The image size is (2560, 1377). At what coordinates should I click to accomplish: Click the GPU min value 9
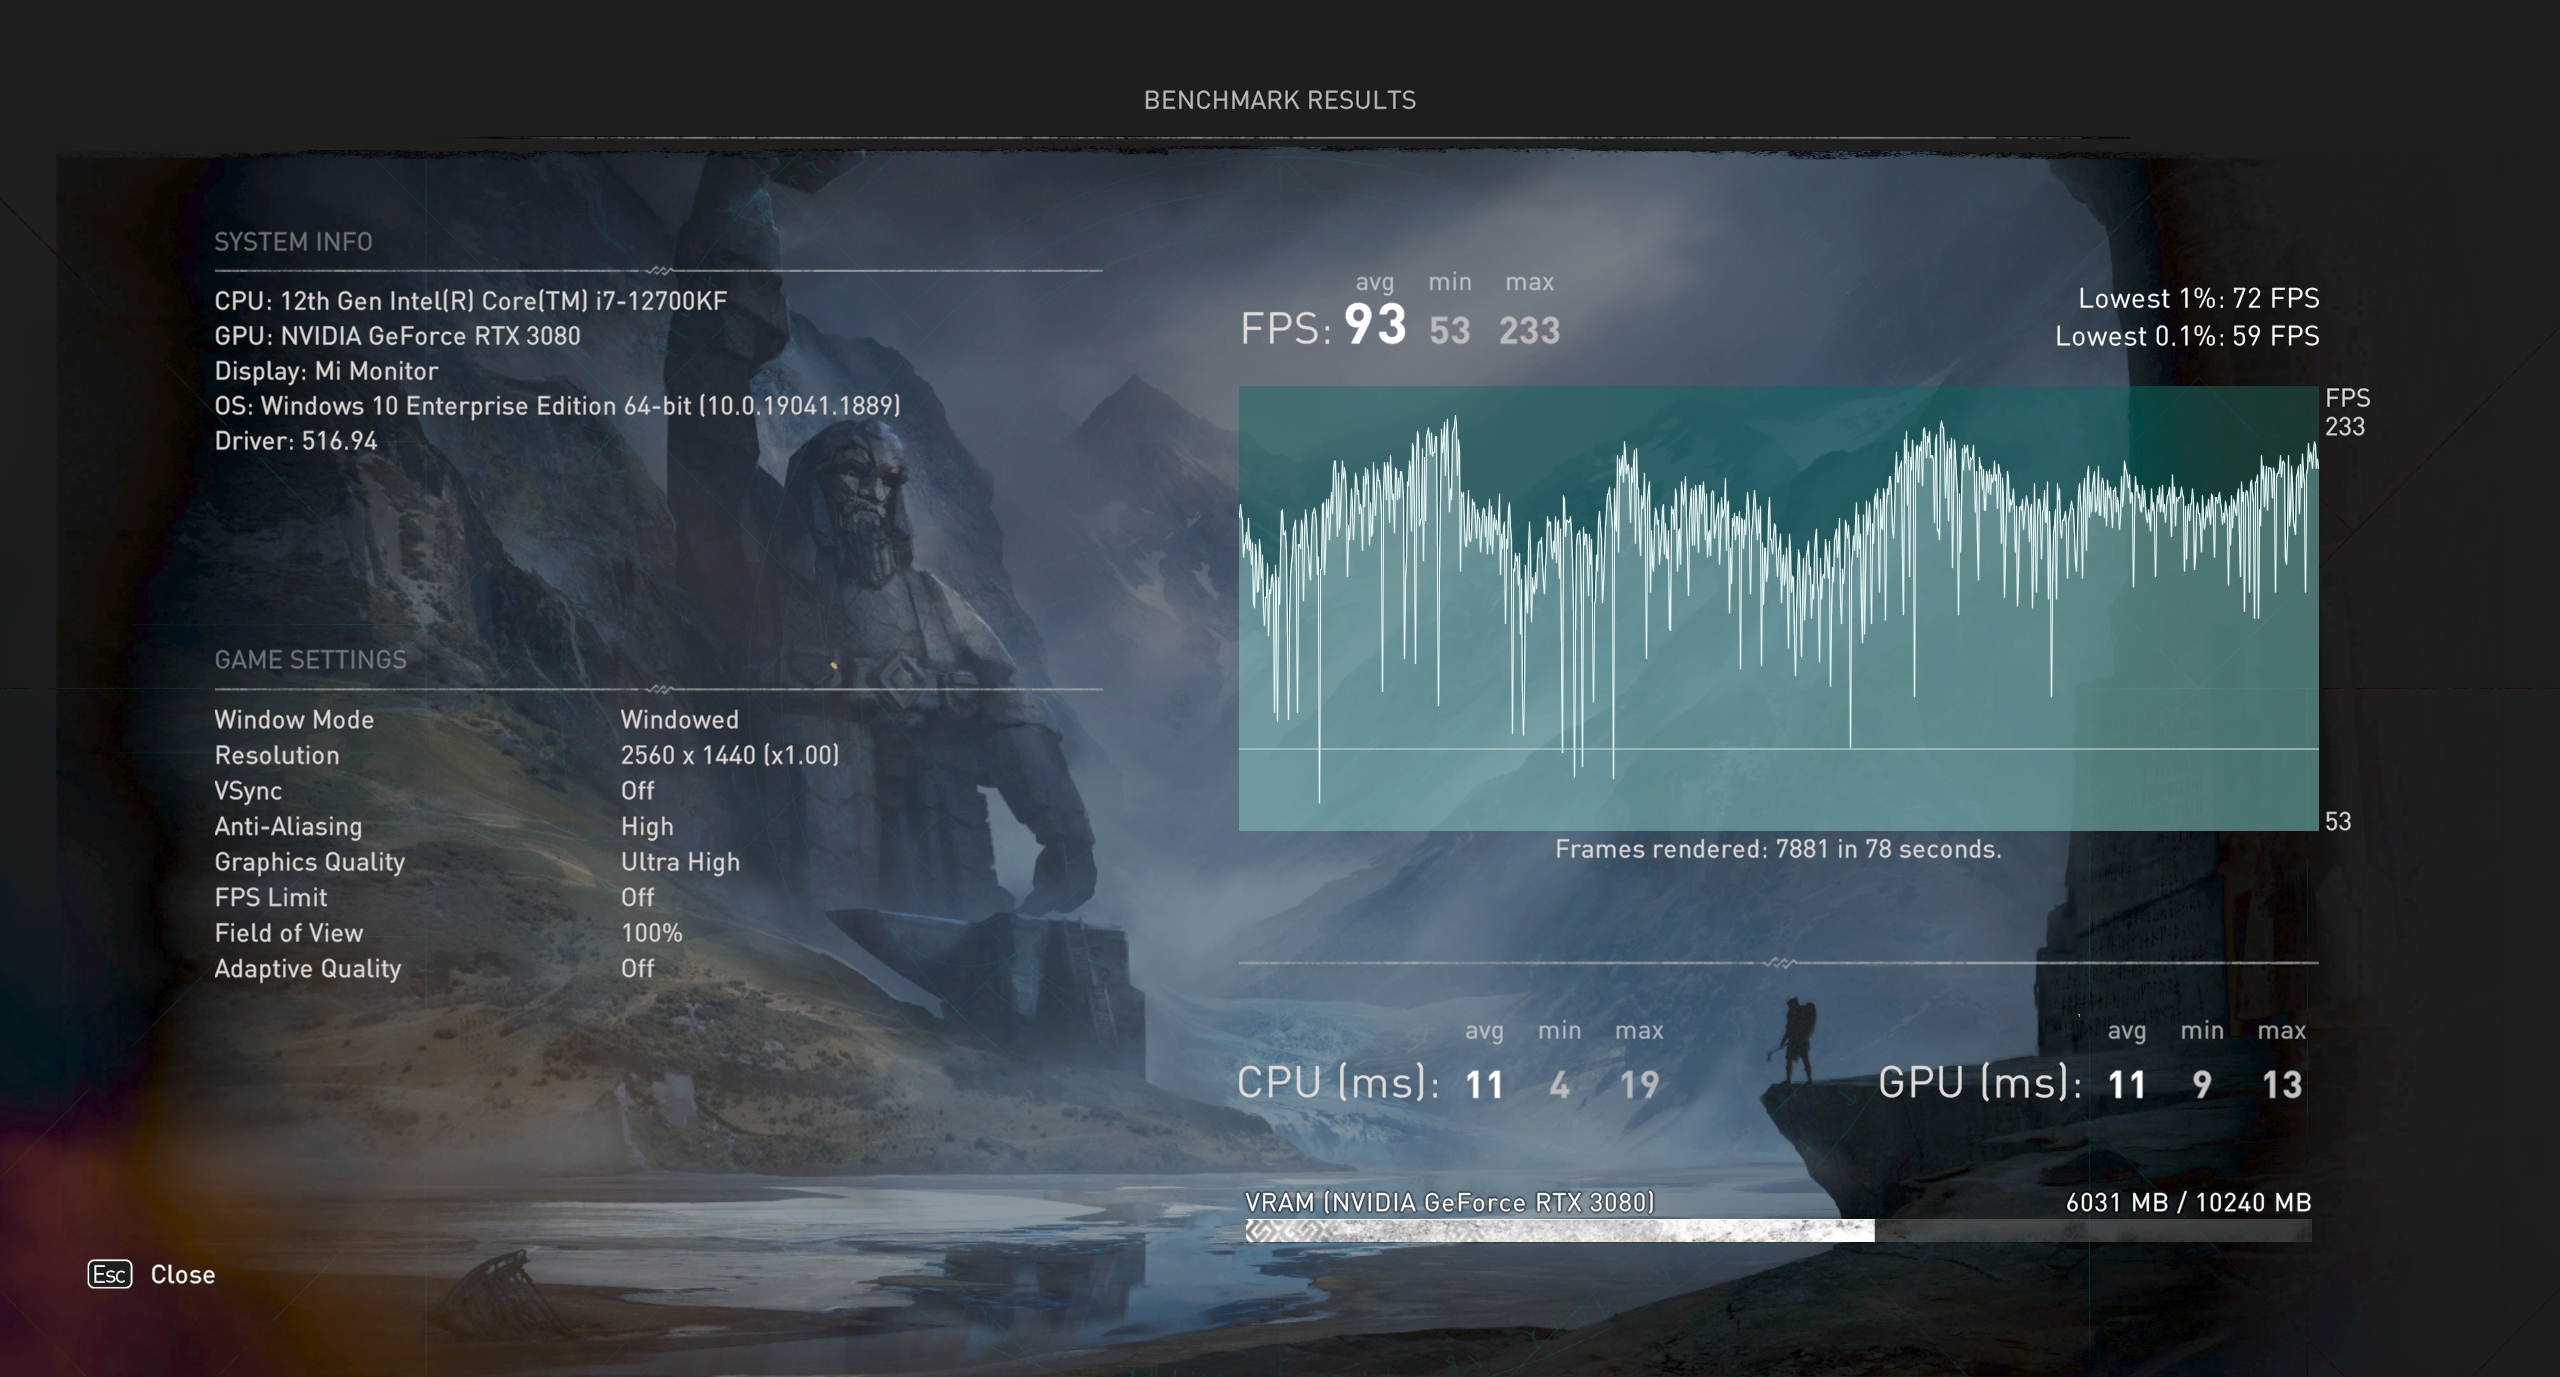point(2202,1085)
